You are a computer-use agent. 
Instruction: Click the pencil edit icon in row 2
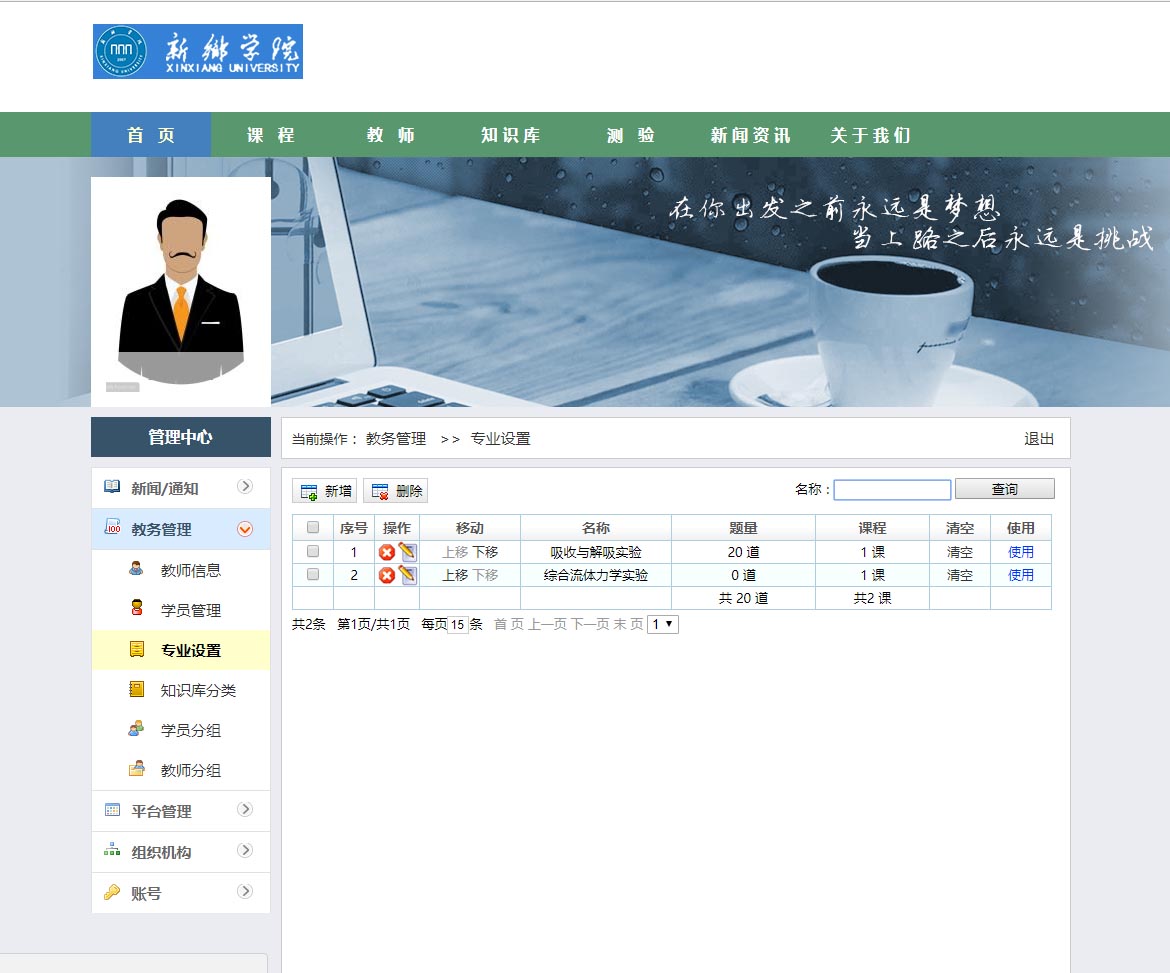pos(407,574)
